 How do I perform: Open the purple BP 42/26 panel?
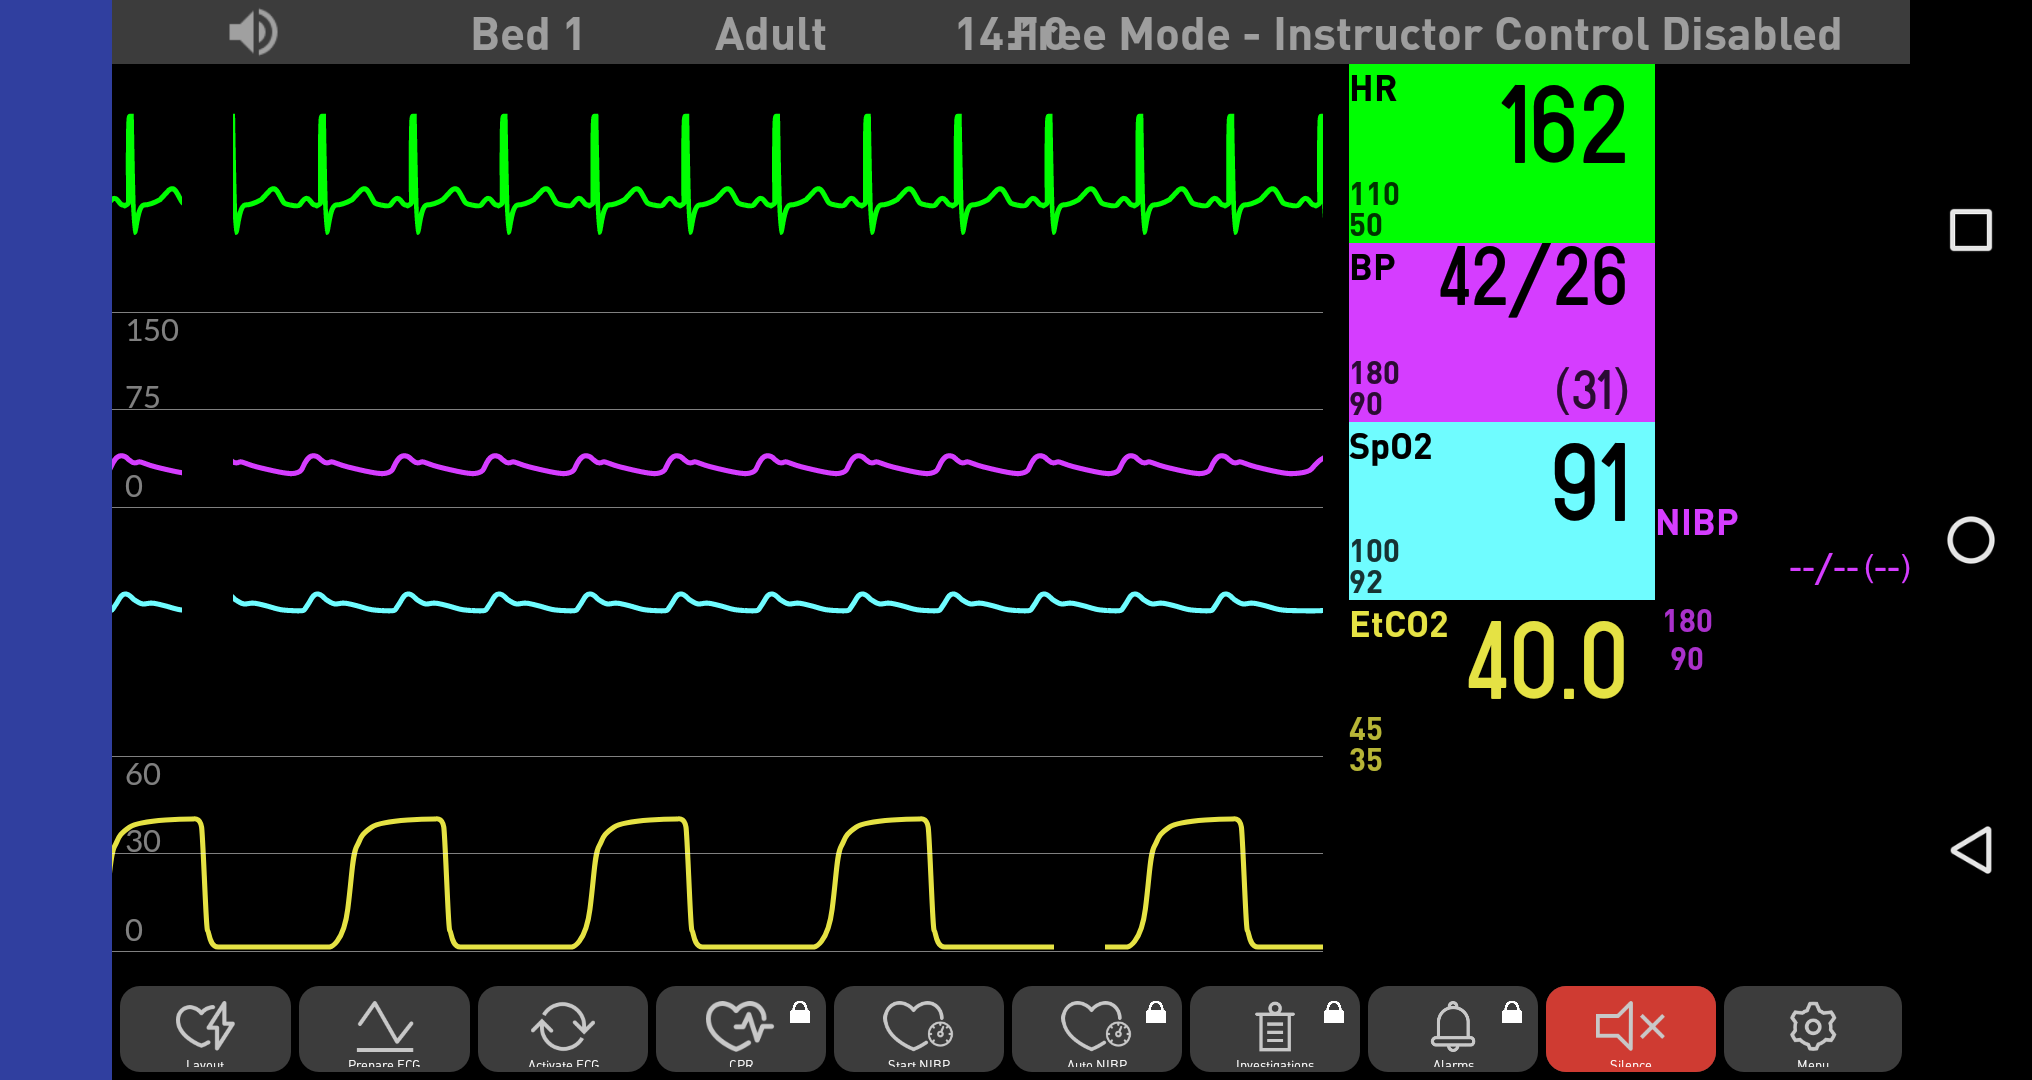click(x=1501, y=332)
